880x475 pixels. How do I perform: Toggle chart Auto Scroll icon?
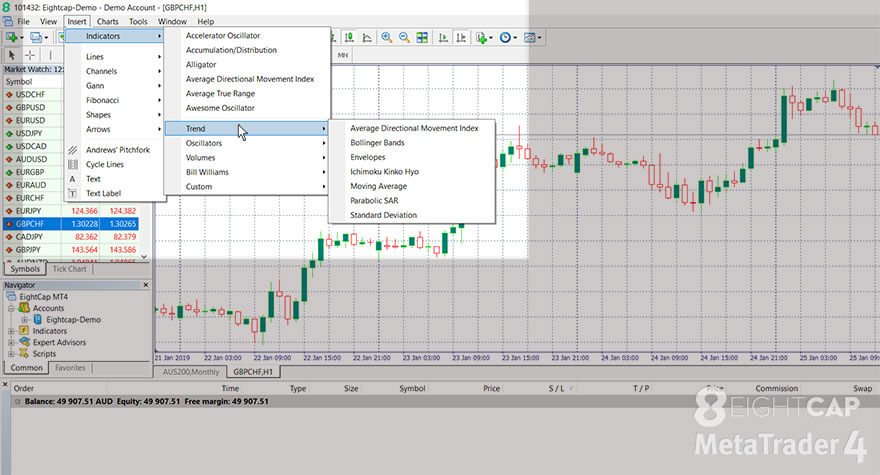(x=443, y=38)
